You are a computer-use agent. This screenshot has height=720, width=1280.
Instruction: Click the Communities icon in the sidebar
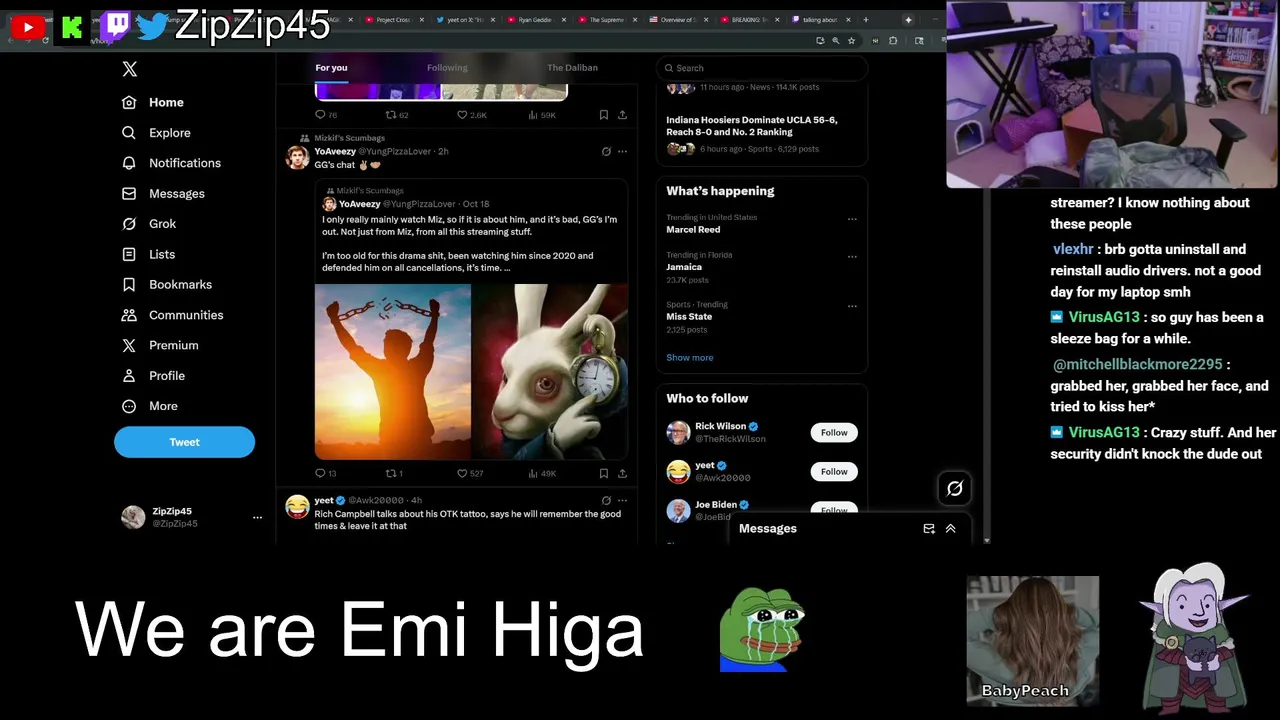[x=129, y=315]
